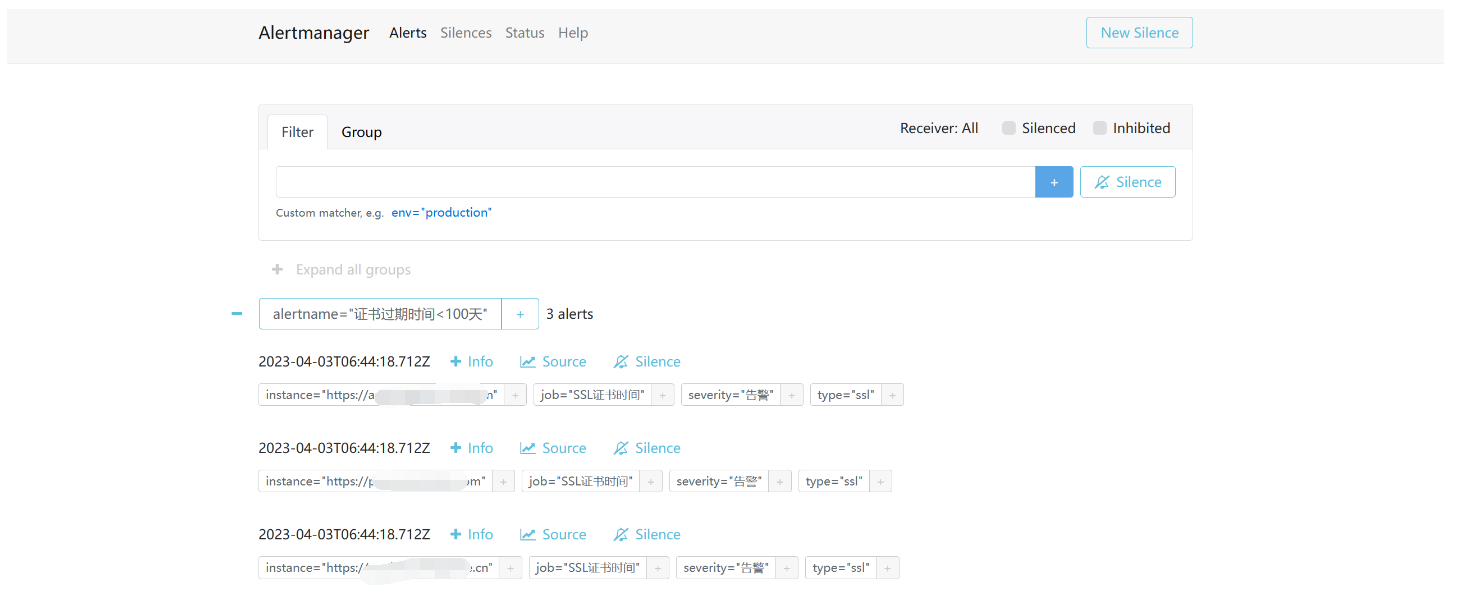The height and width of the screenshot is (599, 1472).
Task: Silence the first alert (instance https://a…)
Action: (647, 362)
